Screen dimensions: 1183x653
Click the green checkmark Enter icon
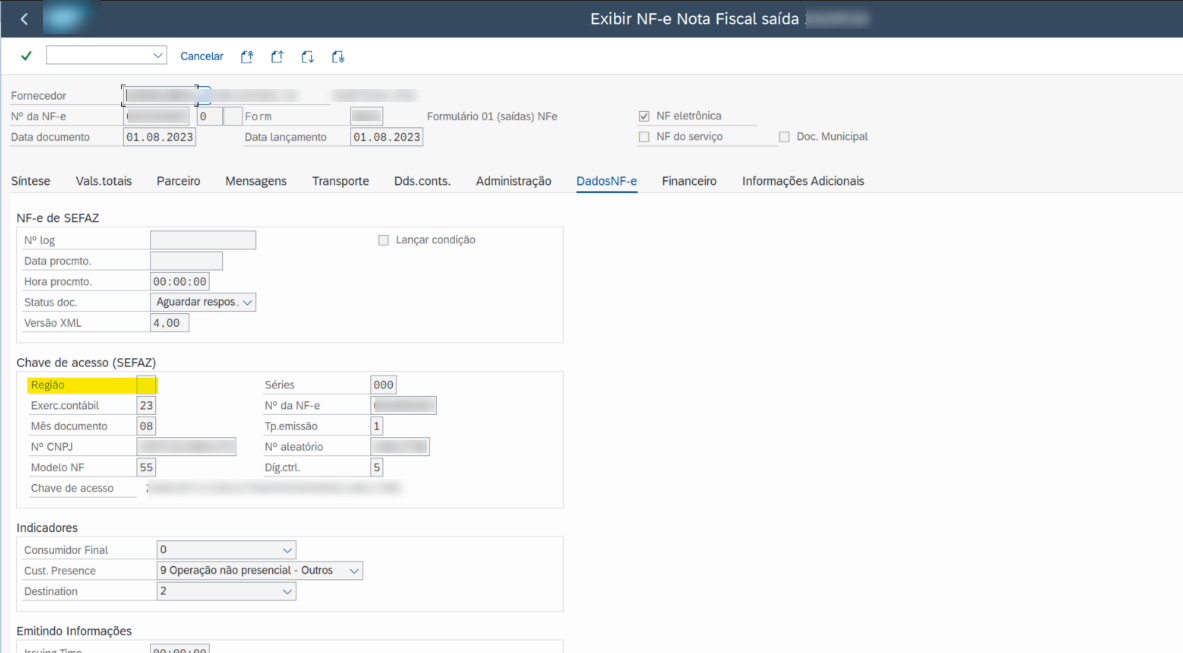click(x=26, y=56)
